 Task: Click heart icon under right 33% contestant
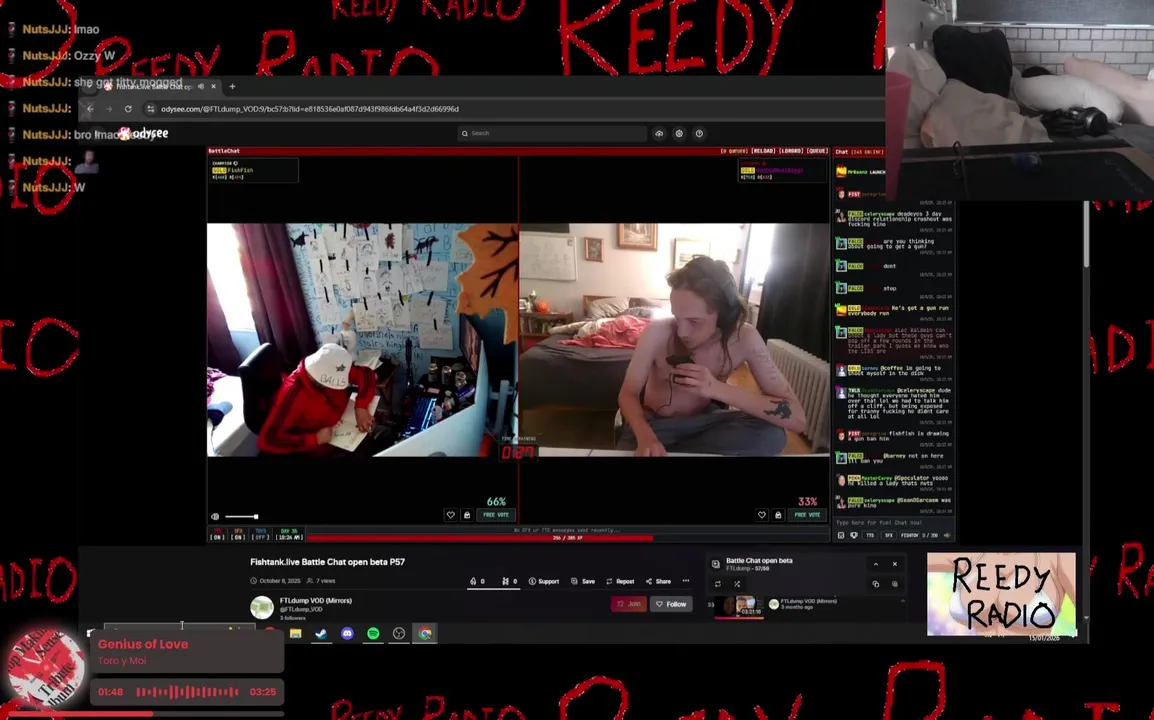click(762, 515)
